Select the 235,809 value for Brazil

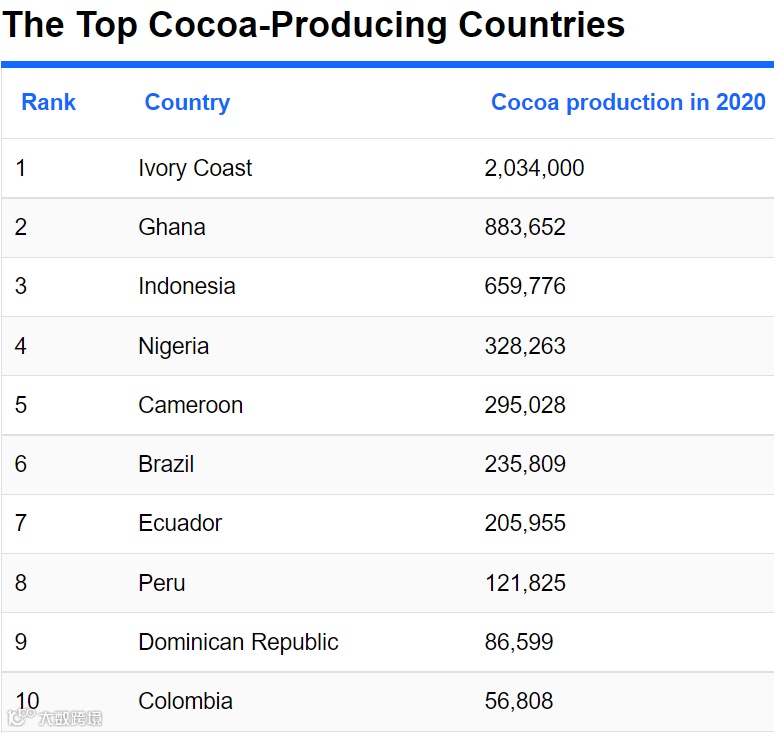525,464
